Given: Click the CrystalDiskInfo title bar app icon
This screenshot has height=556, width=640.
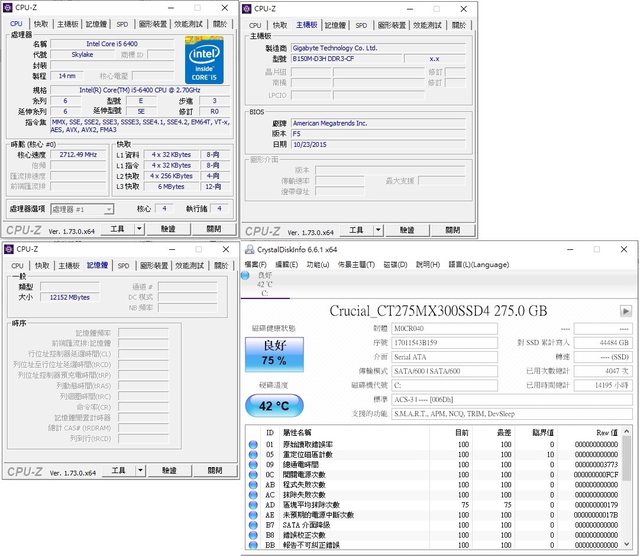Looking at the screenshot, I should [250, 249].
